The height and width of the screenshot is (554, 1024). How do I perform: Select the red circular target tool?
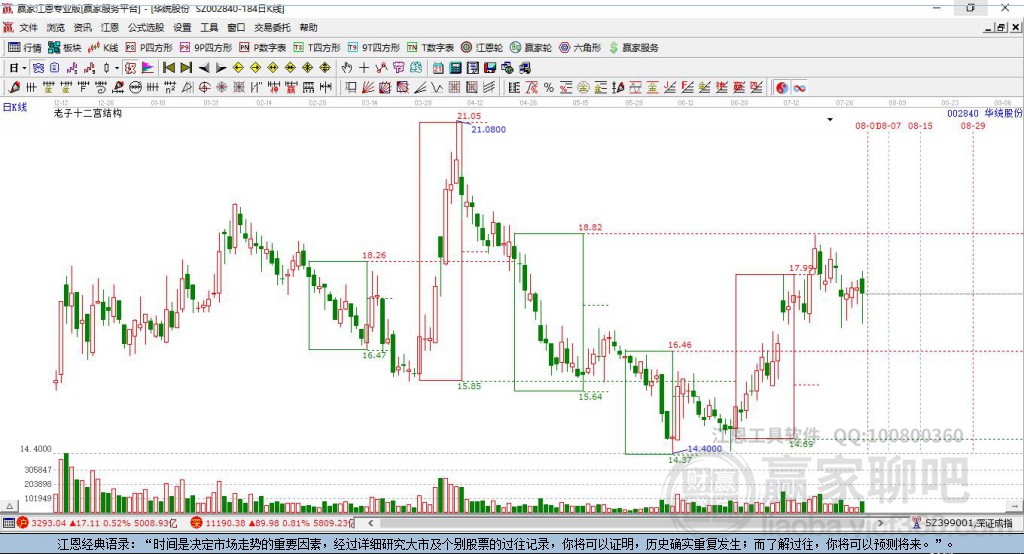tap(204, 88)
